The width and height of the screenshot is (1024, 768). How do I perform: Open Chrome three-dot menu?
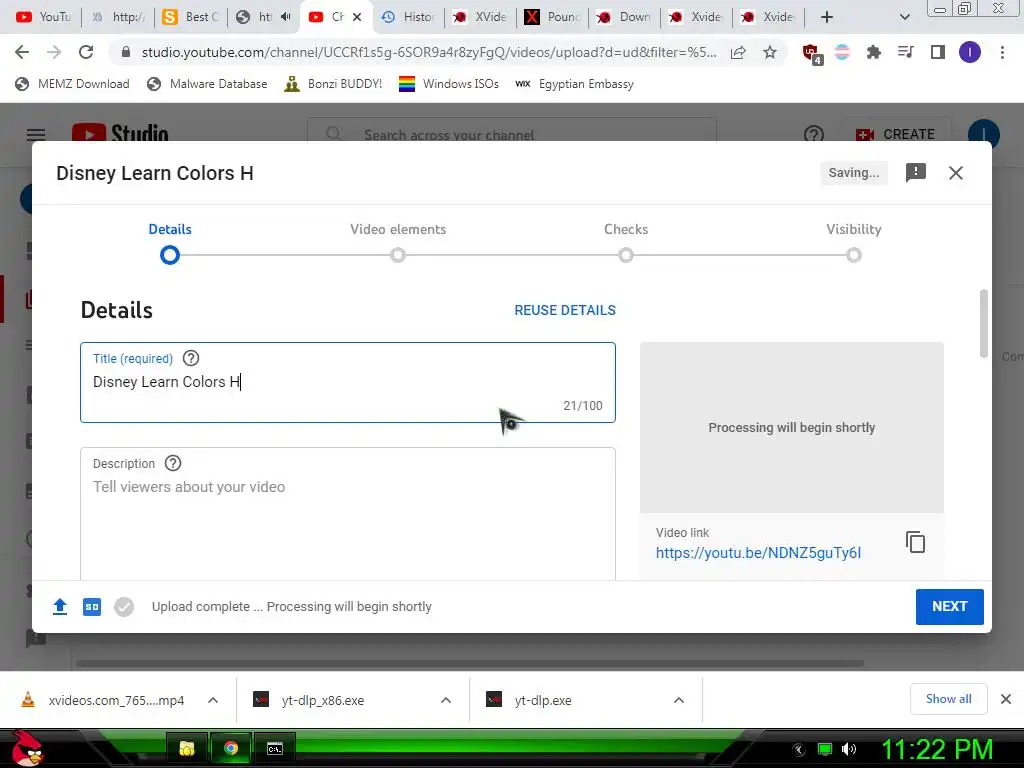point(1002,52)
